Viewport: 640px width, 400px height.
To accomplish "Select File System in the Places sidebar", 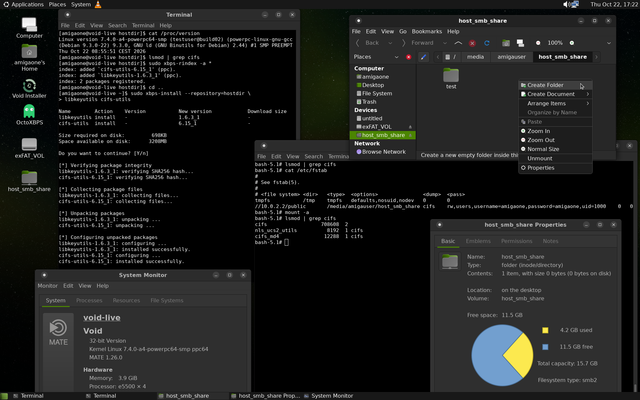I will [x=382, y=93].
